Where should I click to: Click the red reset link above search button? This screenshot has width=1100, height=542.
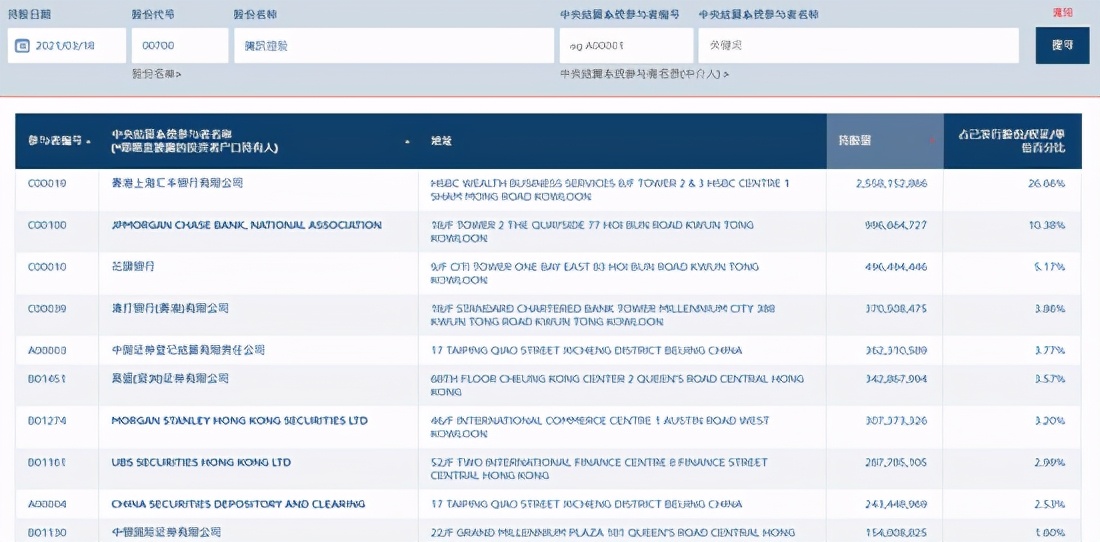(x=1062, y=13)
